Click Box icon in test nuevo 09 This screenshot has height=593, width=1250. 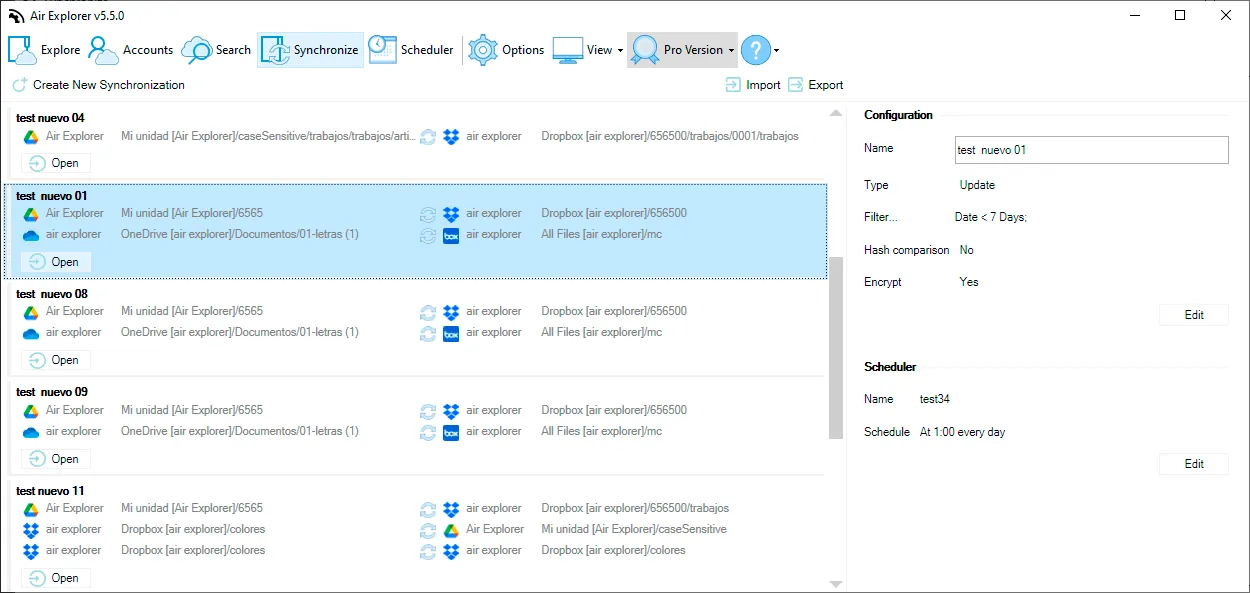(x=451, y=432)
